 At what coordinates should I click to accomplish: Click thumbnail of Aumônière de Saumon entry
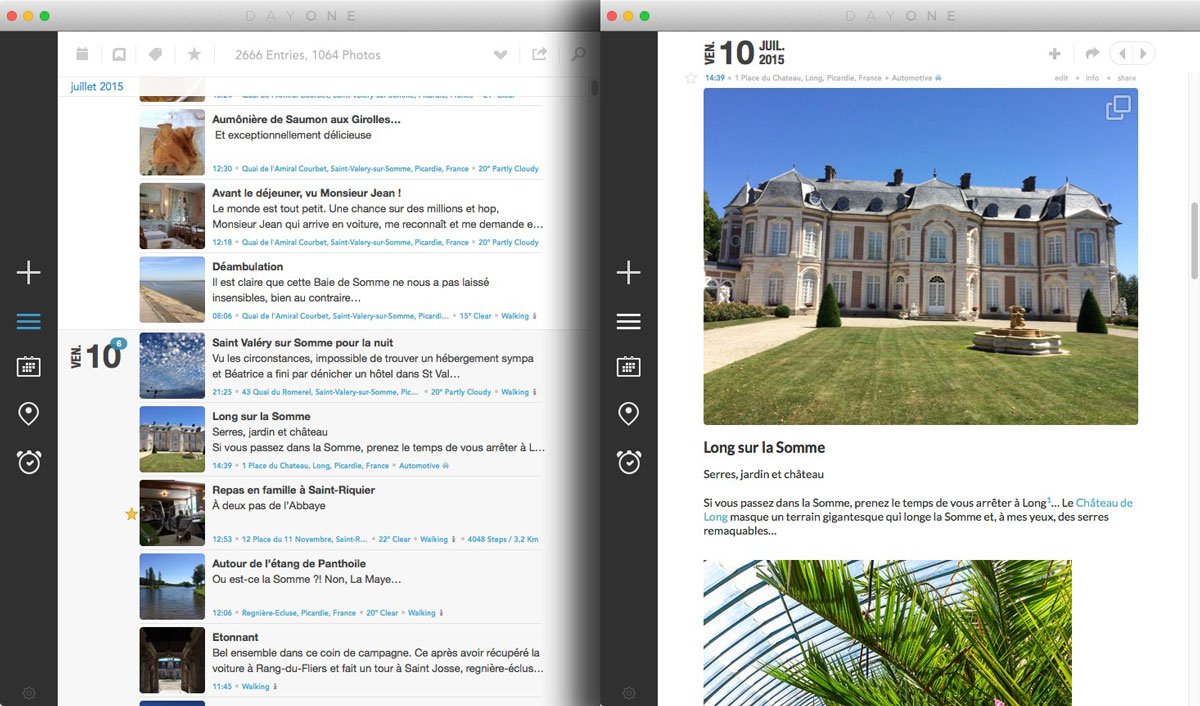[172, 142]
